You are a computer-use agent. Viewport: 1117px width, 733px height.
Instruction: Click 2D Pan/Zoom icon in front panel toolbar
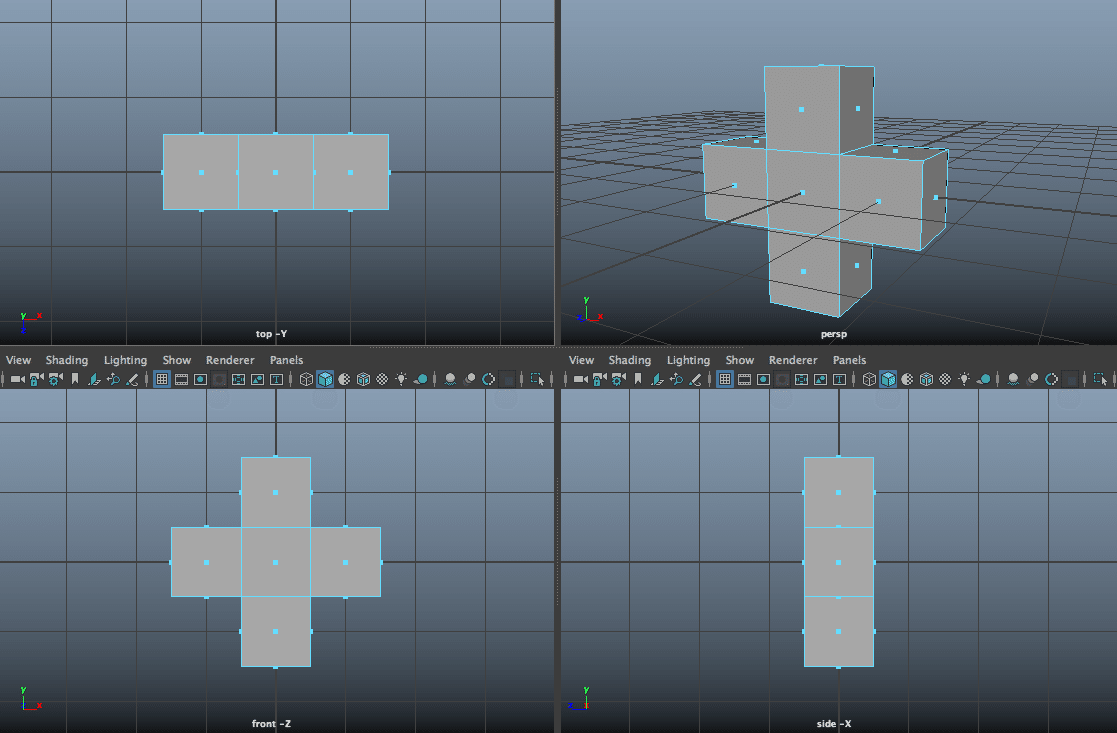coord(113,379)
